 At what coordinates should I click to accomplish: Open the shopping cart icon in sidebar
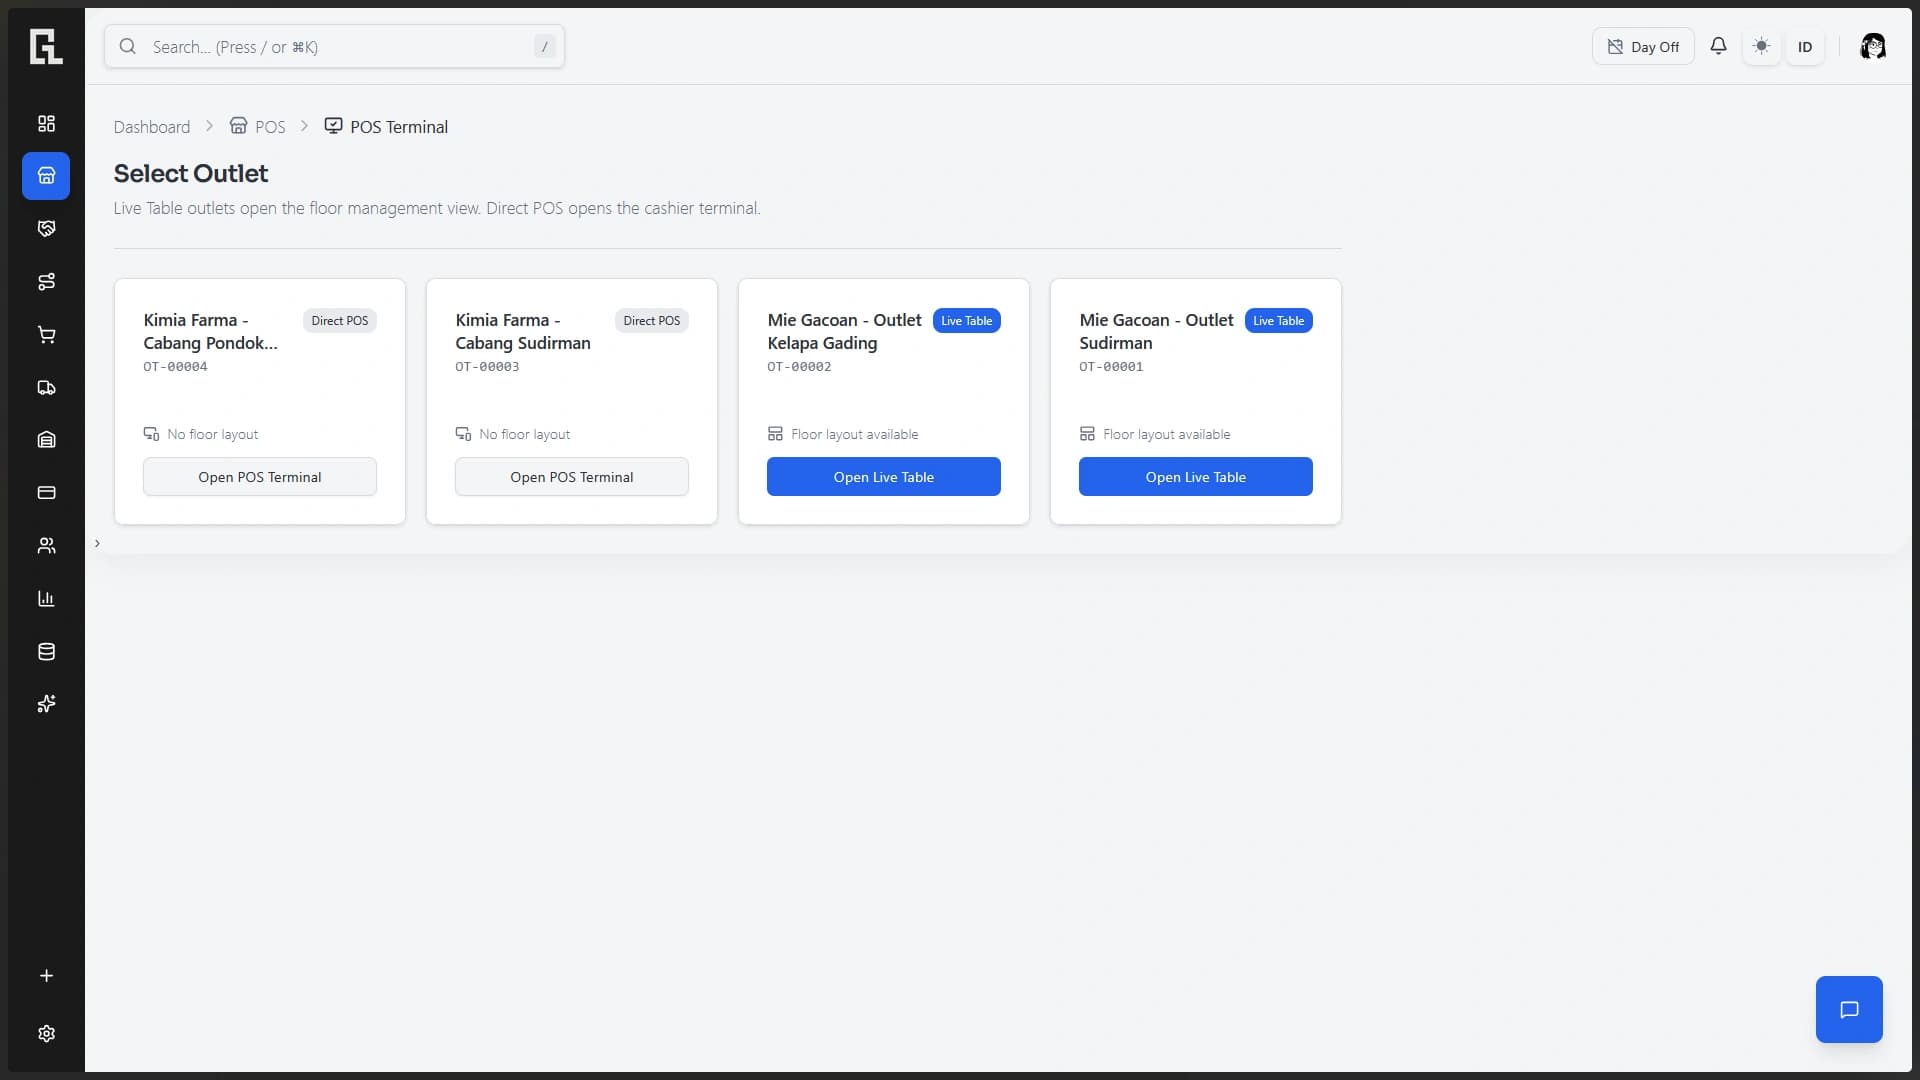[46, 335]
